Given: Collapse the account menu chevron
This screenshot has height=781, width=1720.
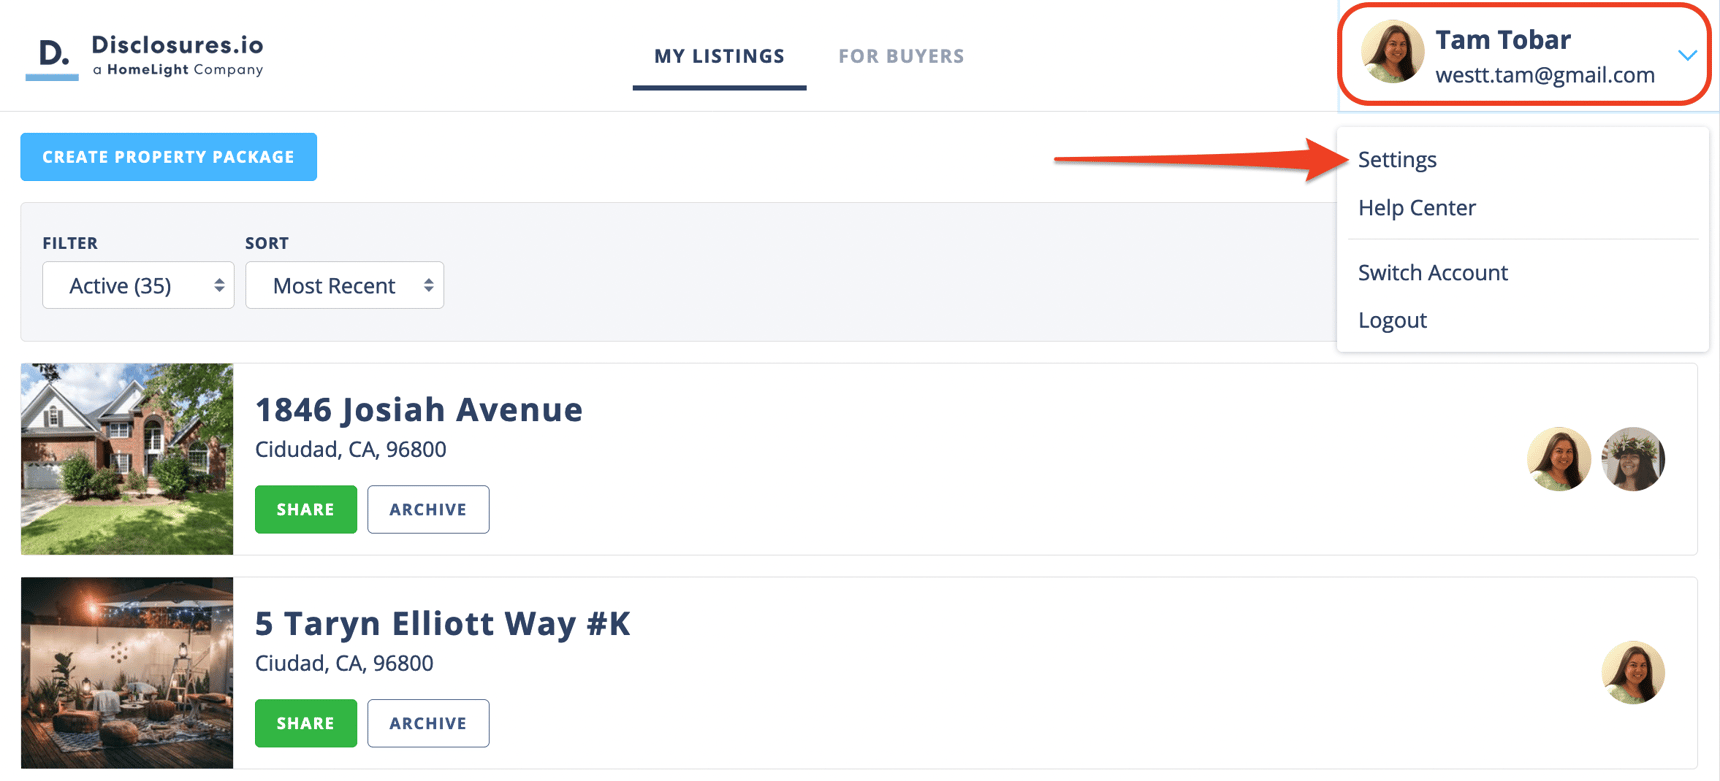Looking at the screenshot, I should click(1687, 55).
